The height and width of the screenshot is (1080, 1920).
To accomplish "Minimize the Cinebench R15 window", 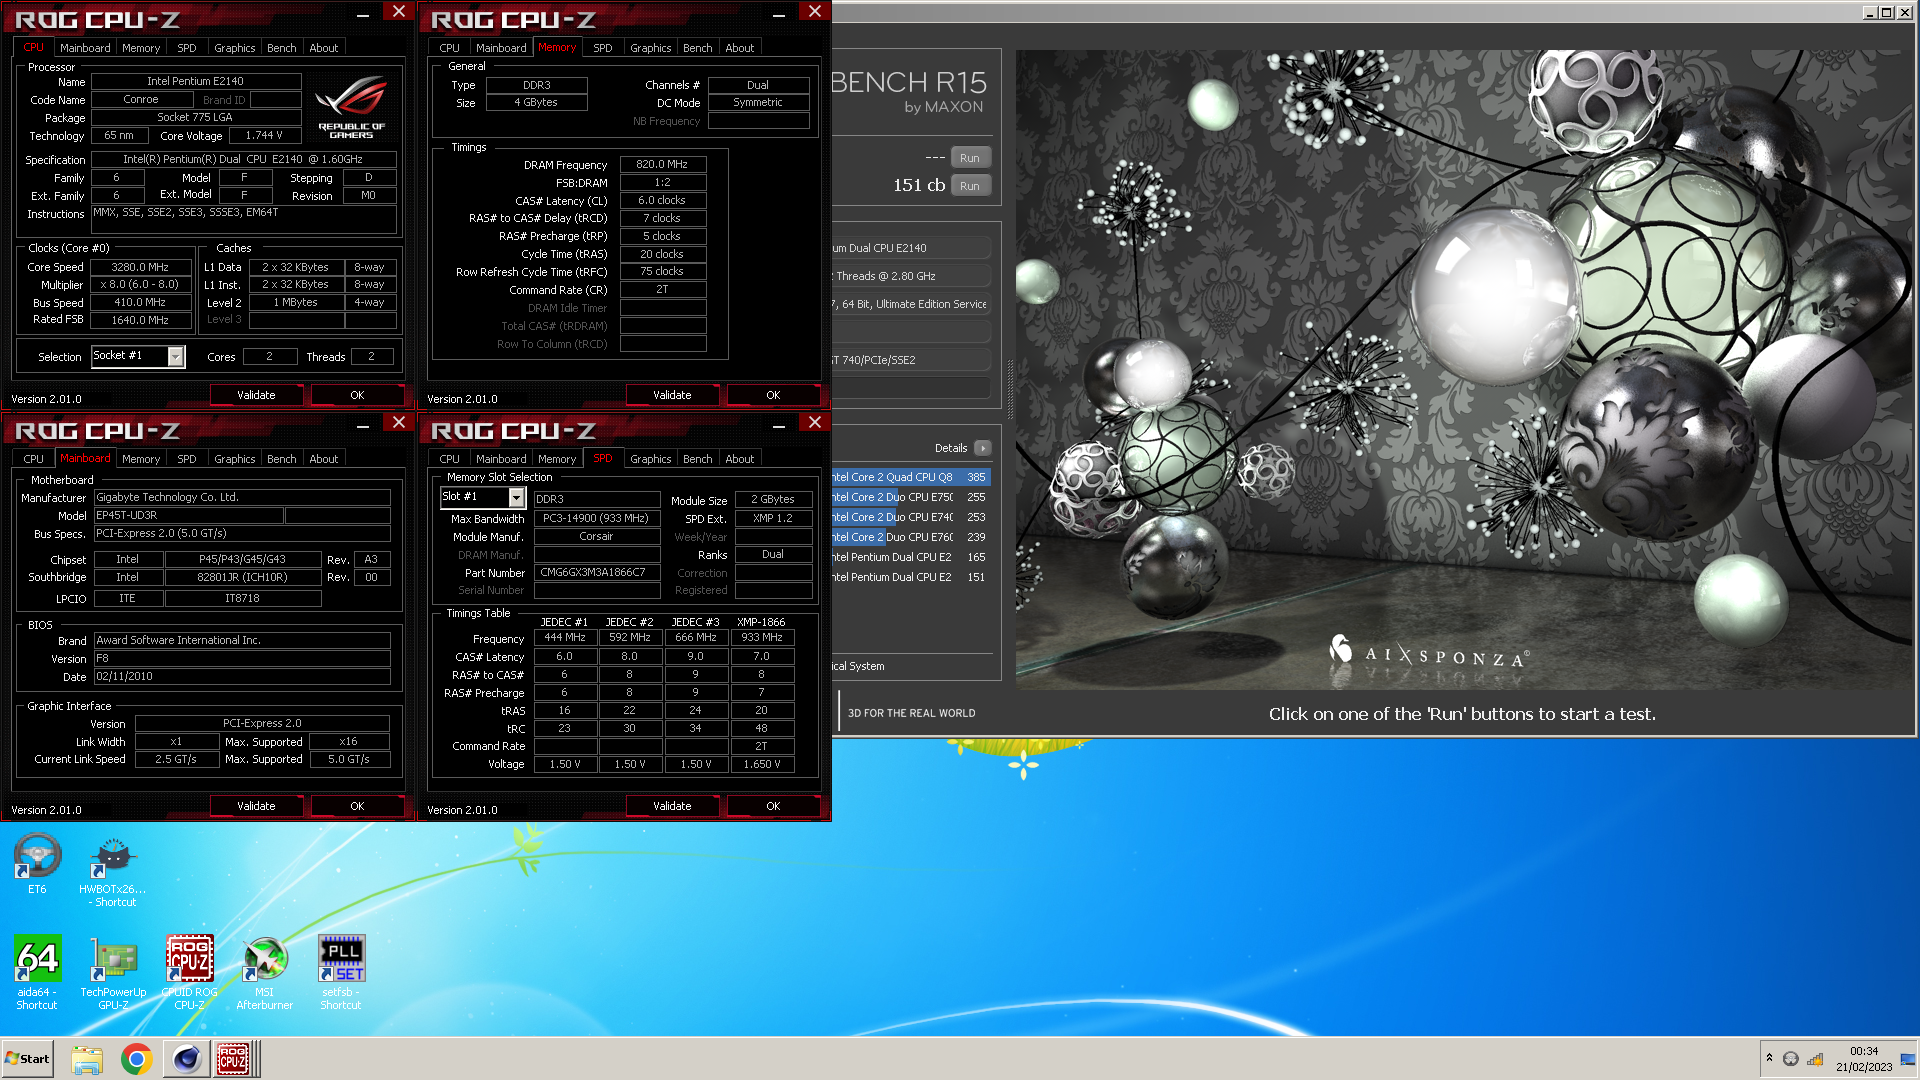I will [1869, 12].
